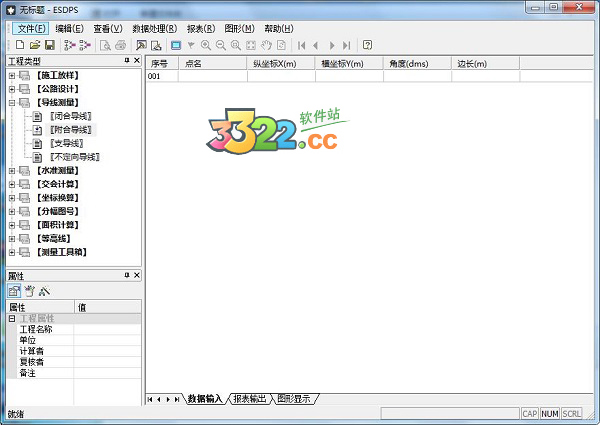
Task: Click the pencil-drawing toolbar icon
Action: [156, 45]
